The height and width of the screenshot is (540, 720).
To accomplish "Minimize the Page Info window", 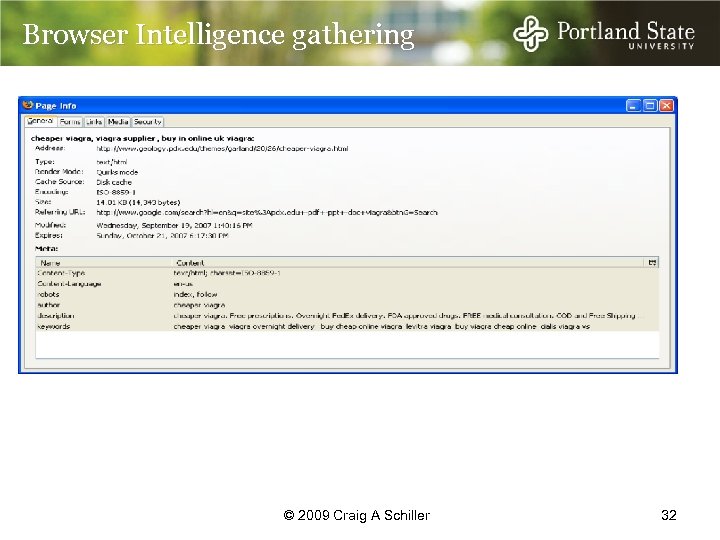I will click(x=633, y=106).
